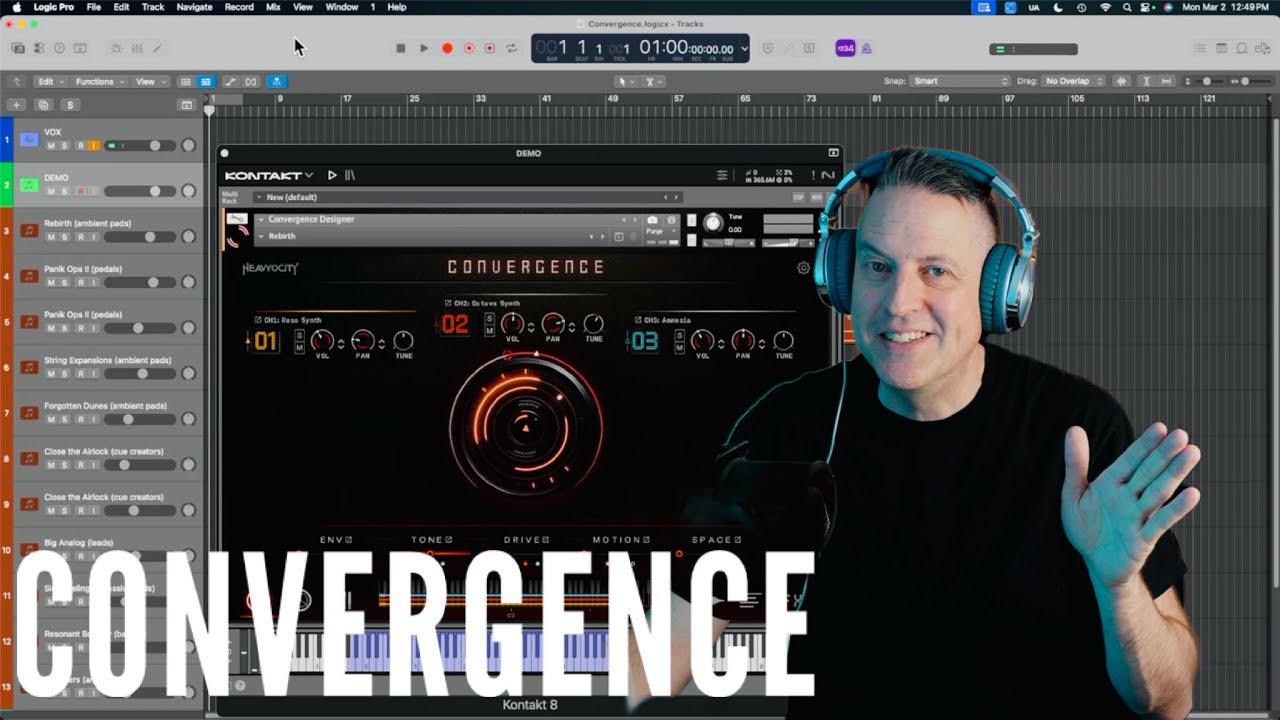Open the Kontakt library browser icon
This screenshot has height=720, width=1280.
tap(350, 175)
